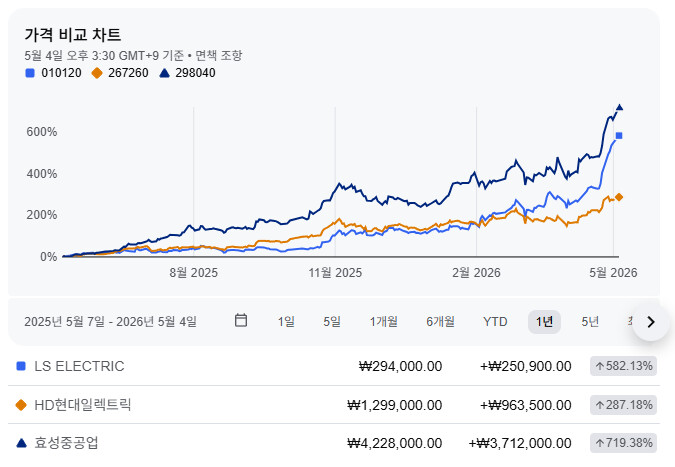Click the price ₩4,228,000.00
Viewport: 675px width, 467px height.
coord(395,443)
